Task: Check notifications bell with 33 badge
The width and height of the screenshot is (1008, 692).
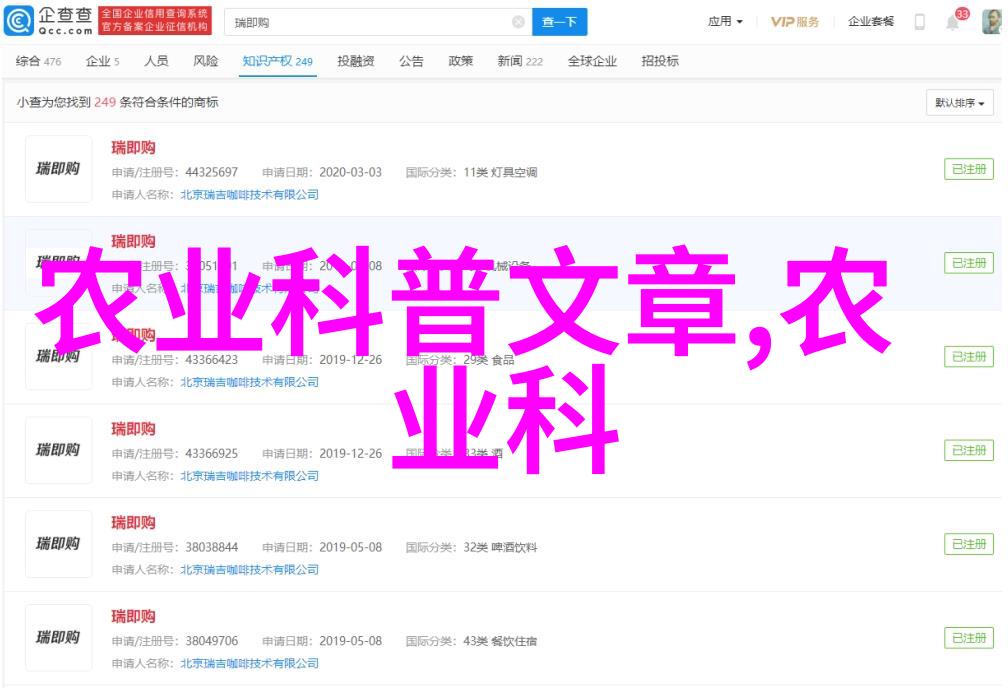Action: (953, 21)
